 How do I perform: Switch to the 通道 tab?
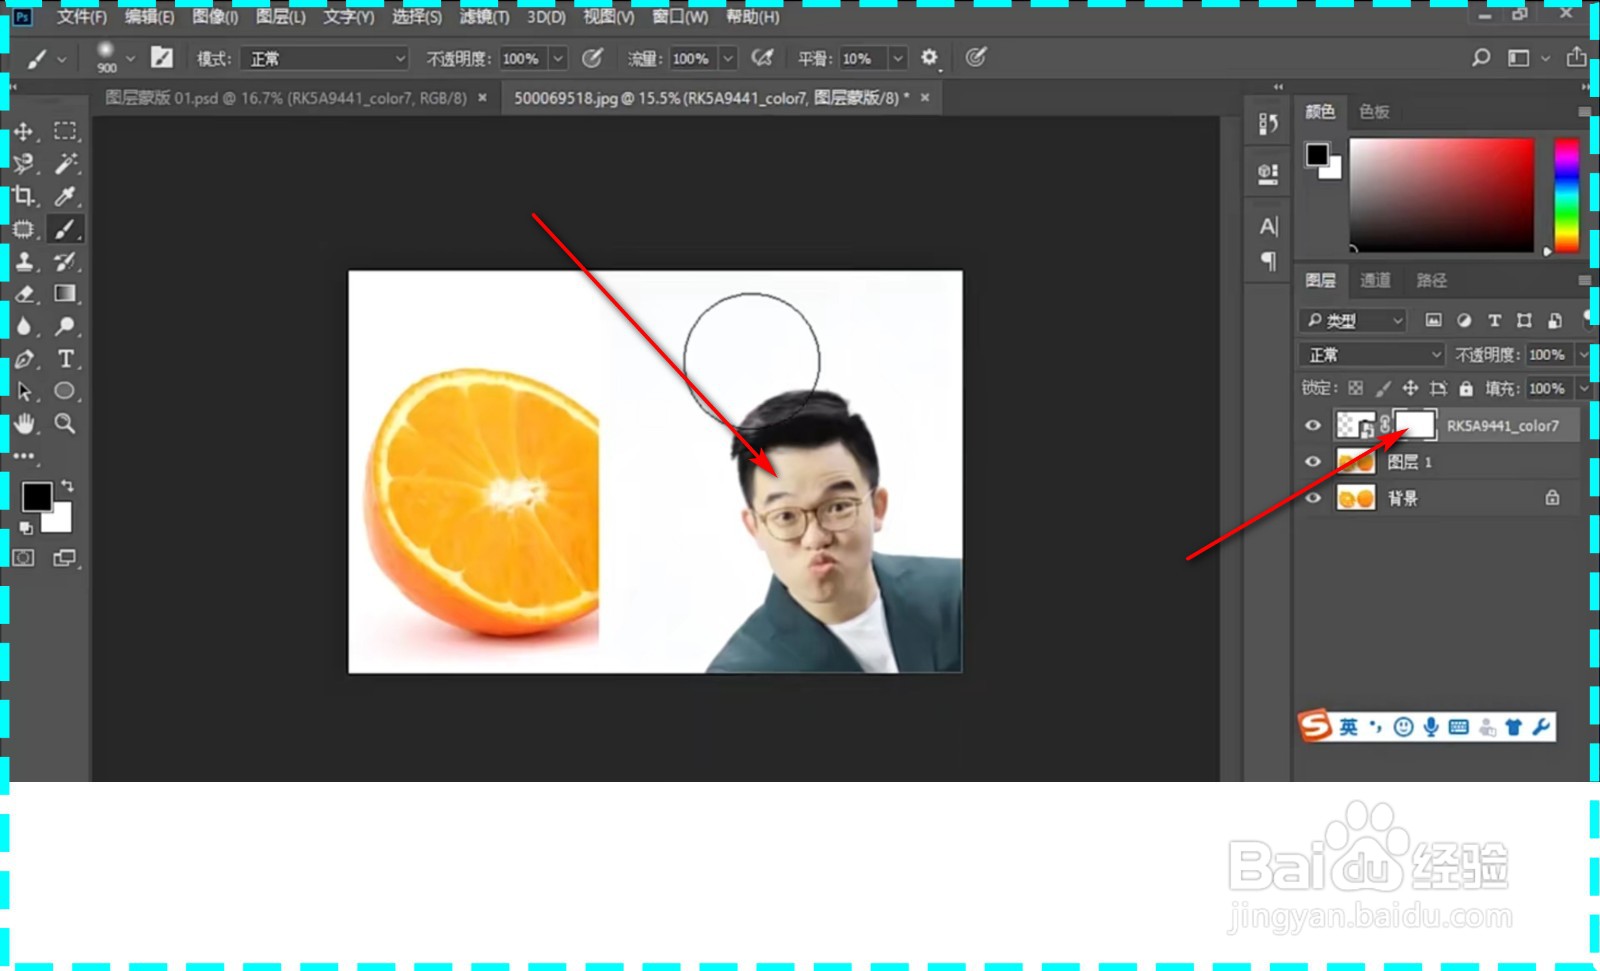(1375, 280)
